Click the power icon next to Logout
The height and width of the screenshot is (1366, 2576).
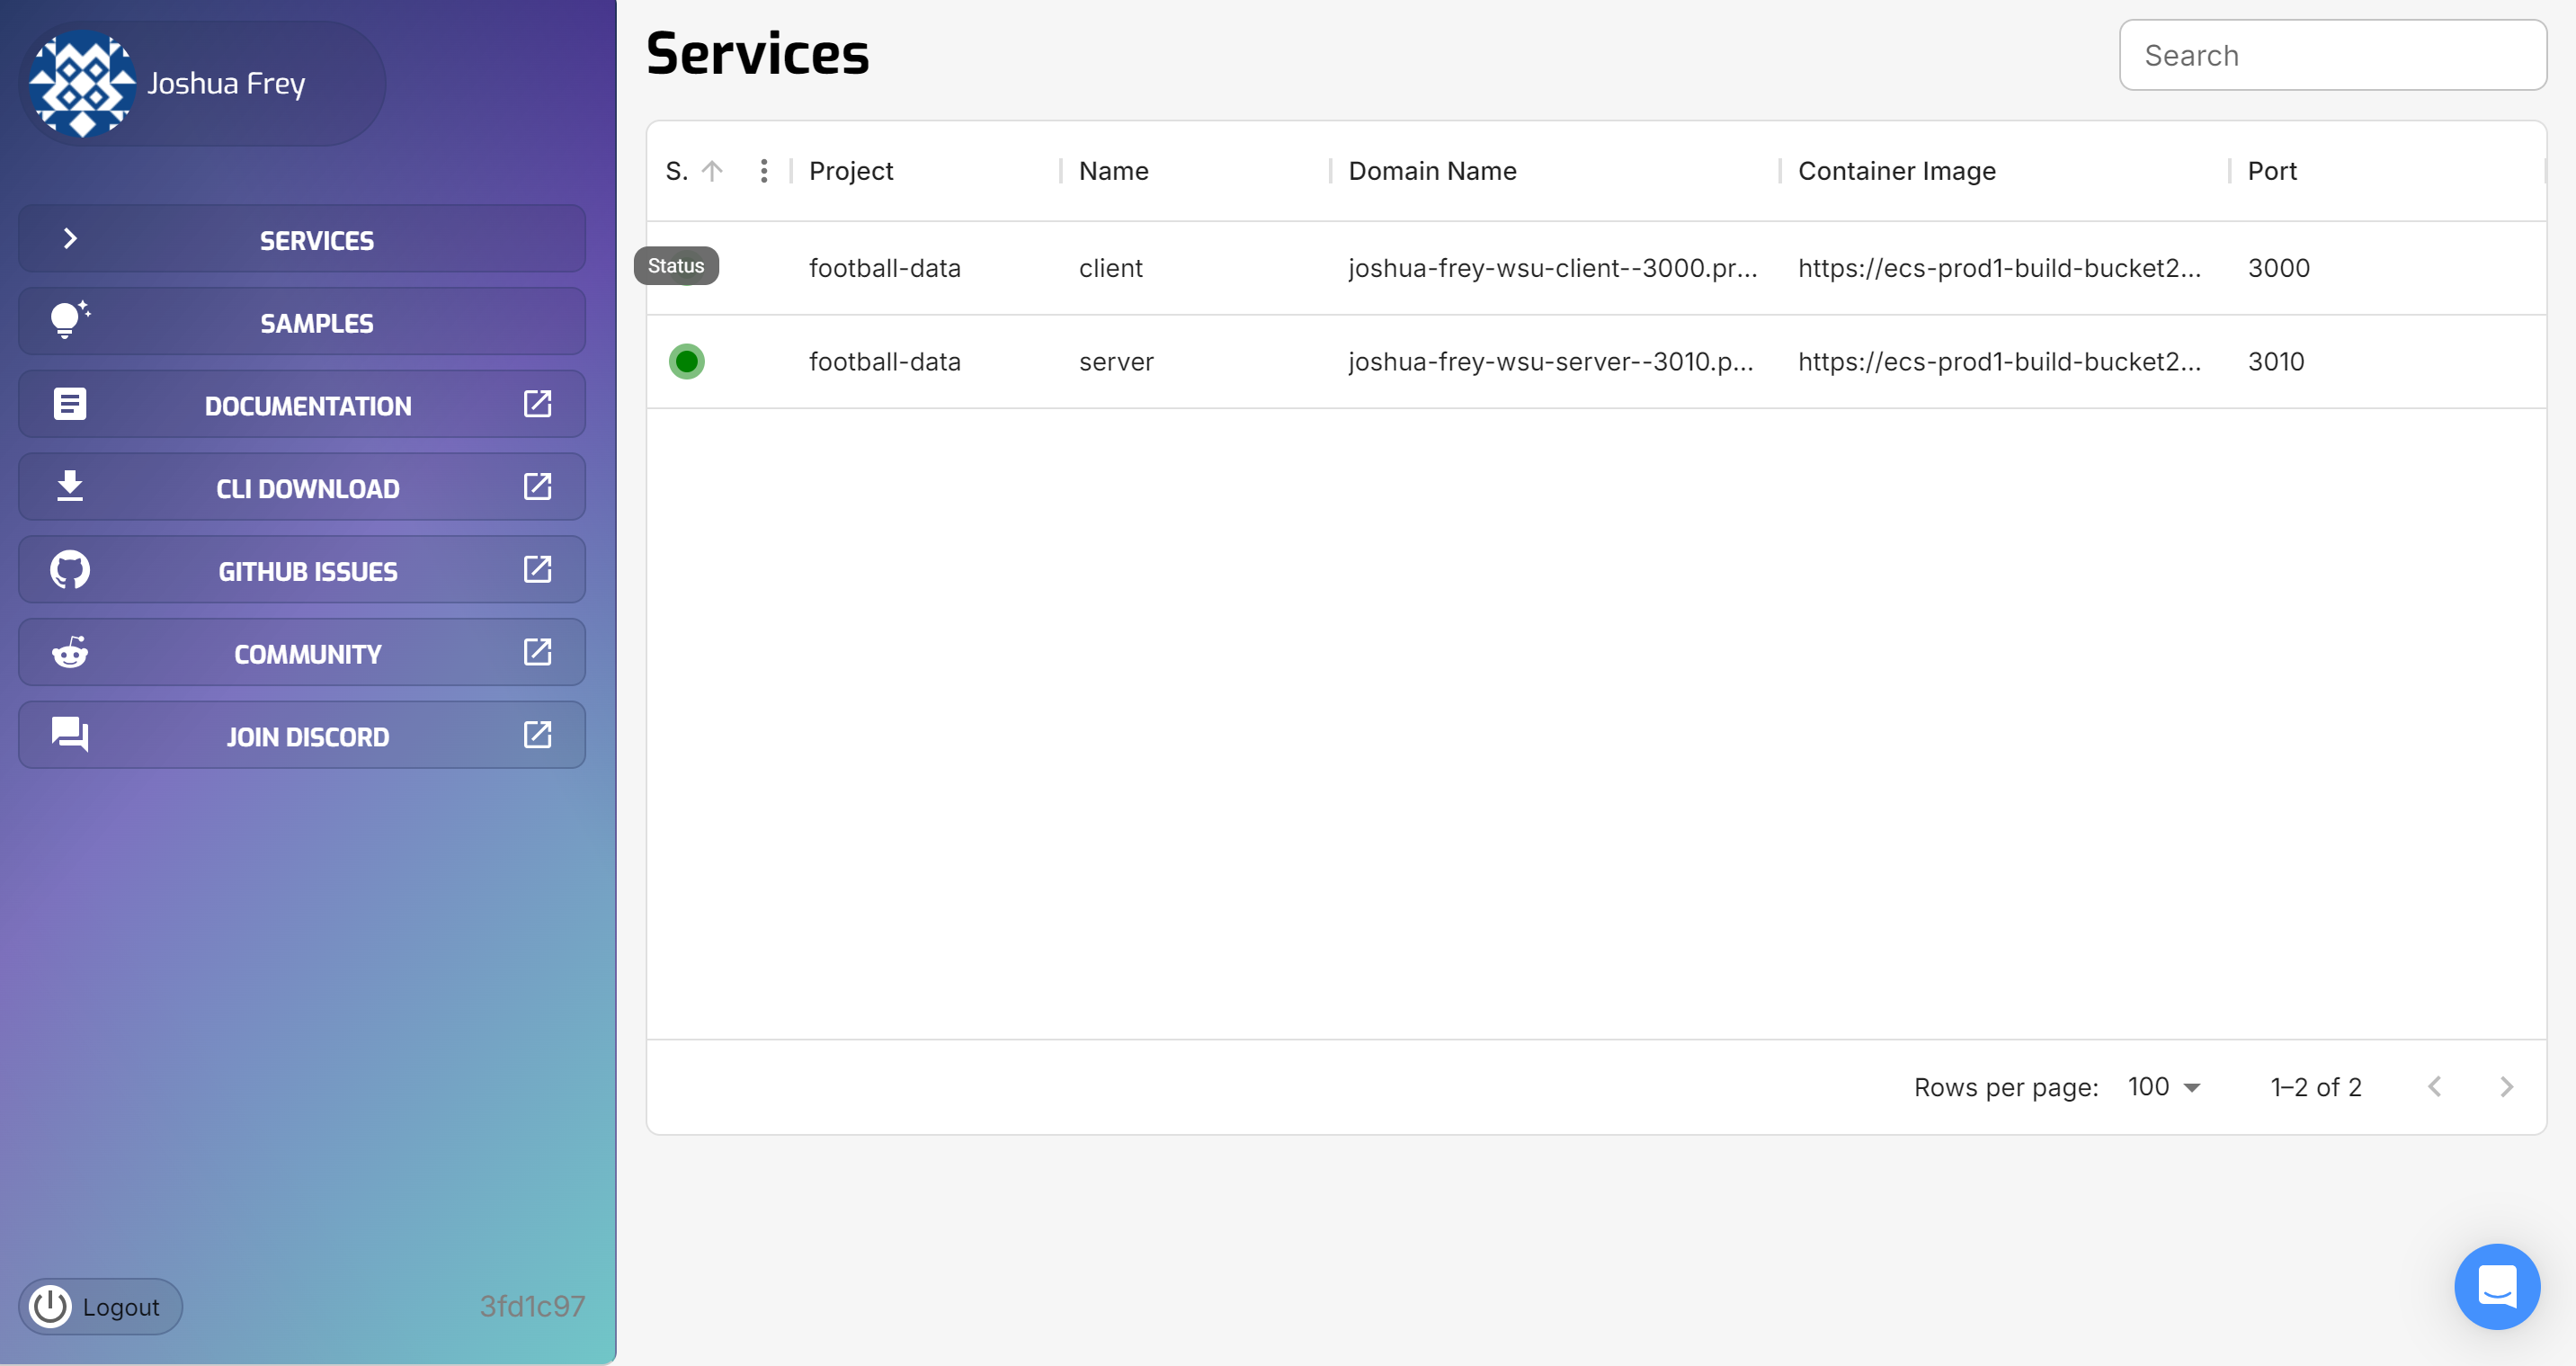click(x=50, y=1306)
